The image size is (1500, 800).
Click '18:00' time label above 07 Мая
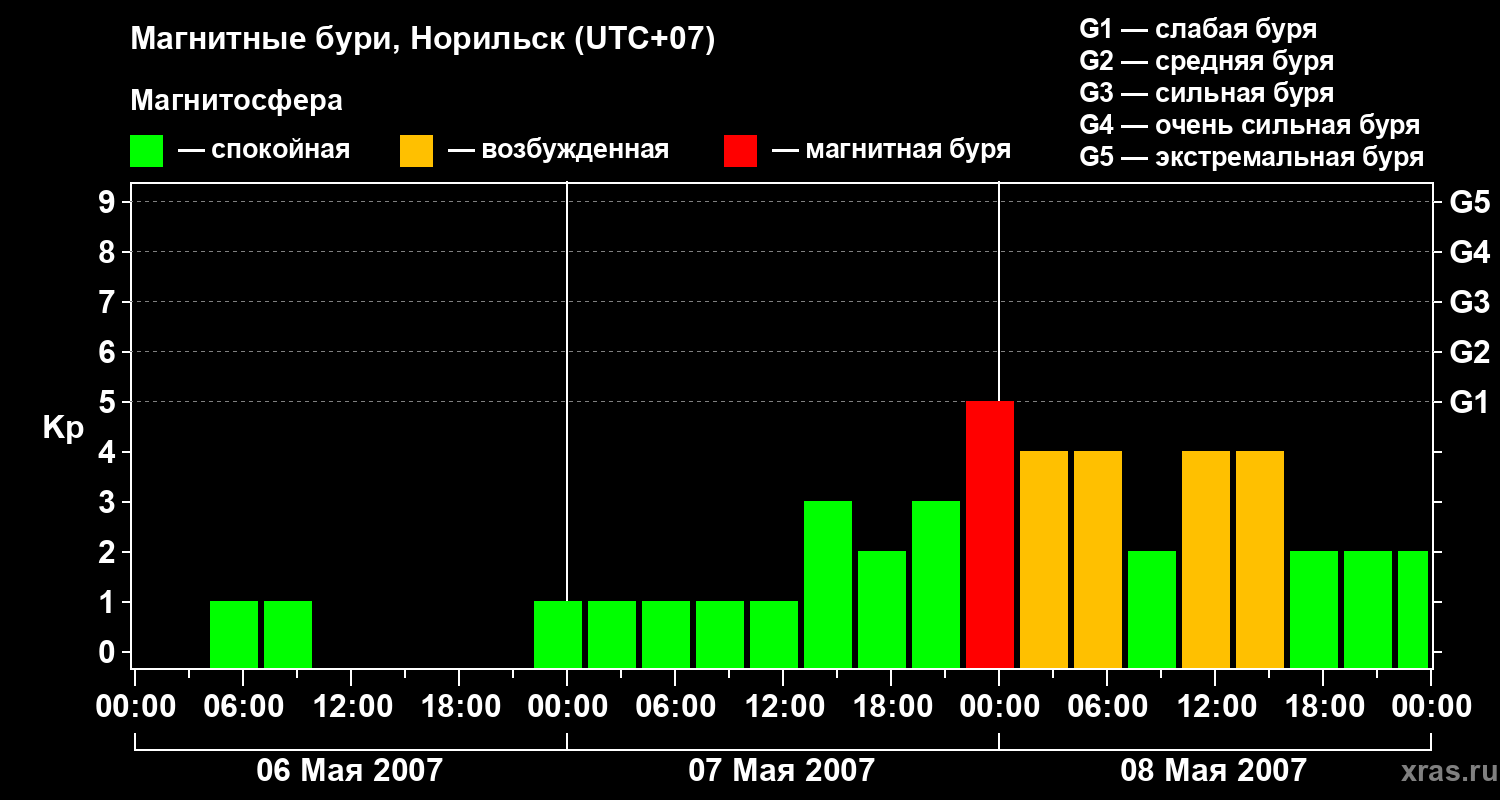[x=891, y=706]
